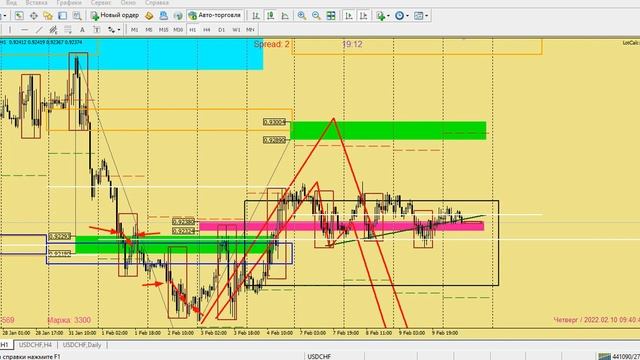Screen dimensions: 640x360
Task: Switch to D1 timeframe
Action: [x=221, y=30]
